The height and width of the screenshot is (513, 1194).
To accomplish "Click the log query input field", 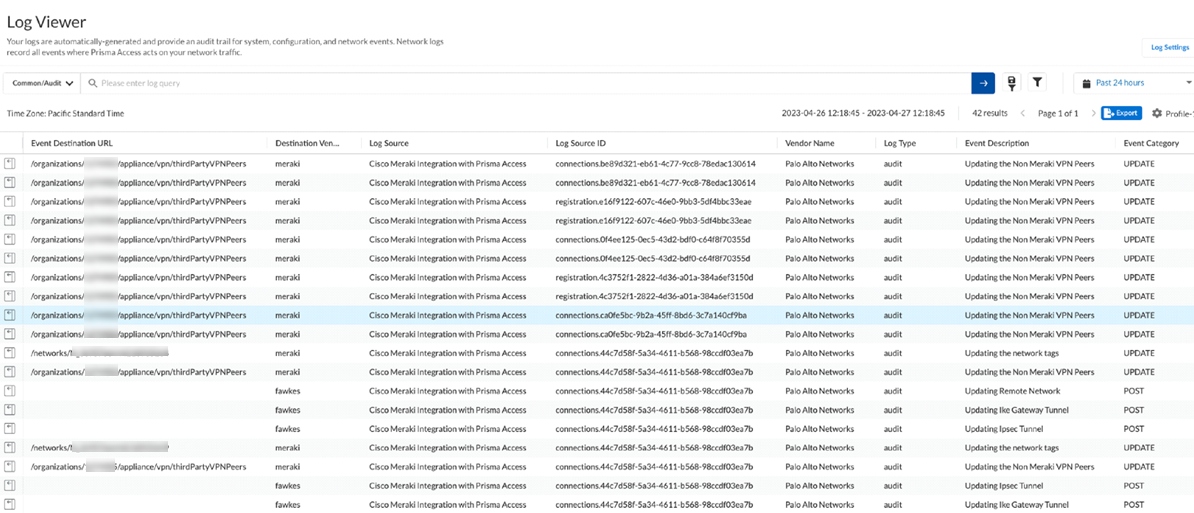I will pos(530,83).
